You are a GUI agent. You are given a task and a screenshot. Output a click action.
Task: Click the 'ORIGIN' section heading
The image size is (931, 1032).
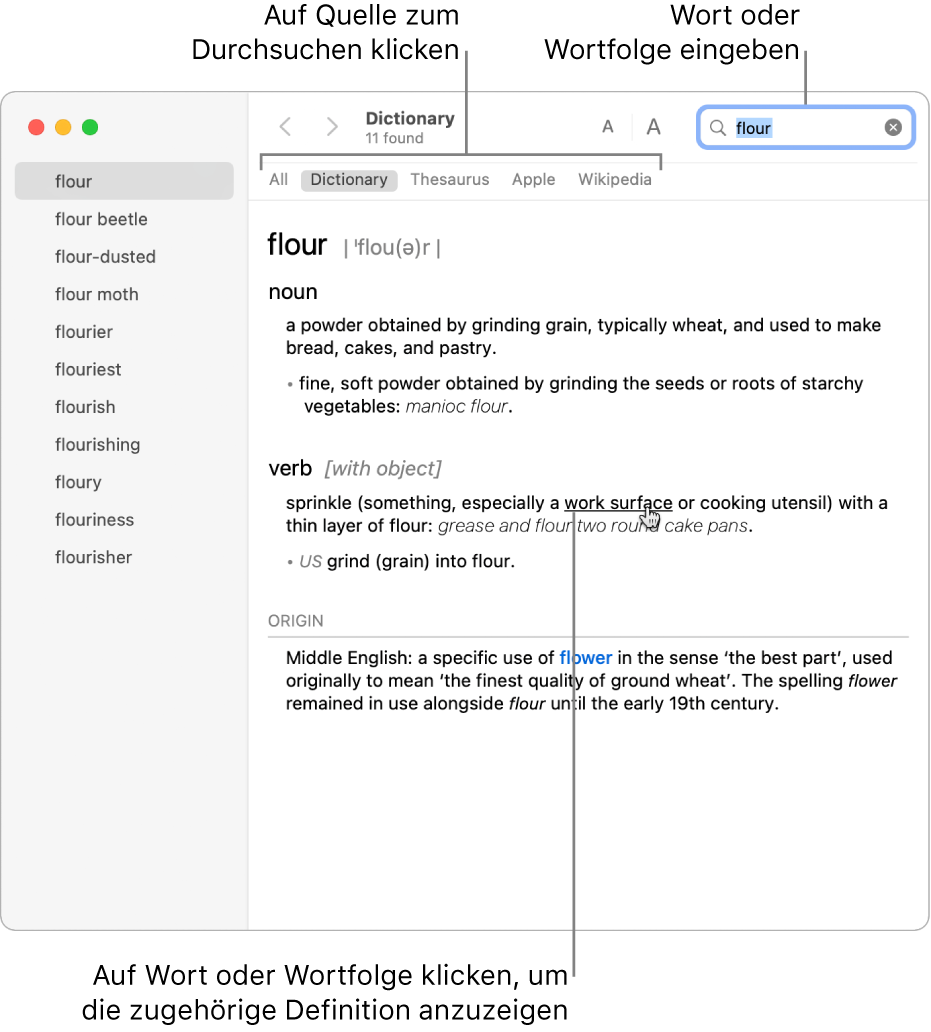click(x=295, y=621)
